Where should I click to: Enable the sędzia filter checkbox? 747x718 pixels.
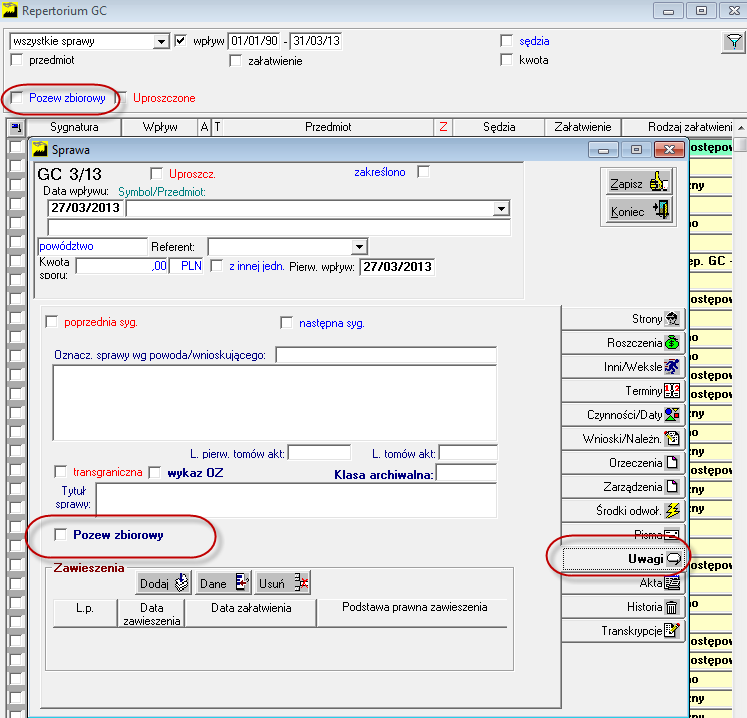506,40
